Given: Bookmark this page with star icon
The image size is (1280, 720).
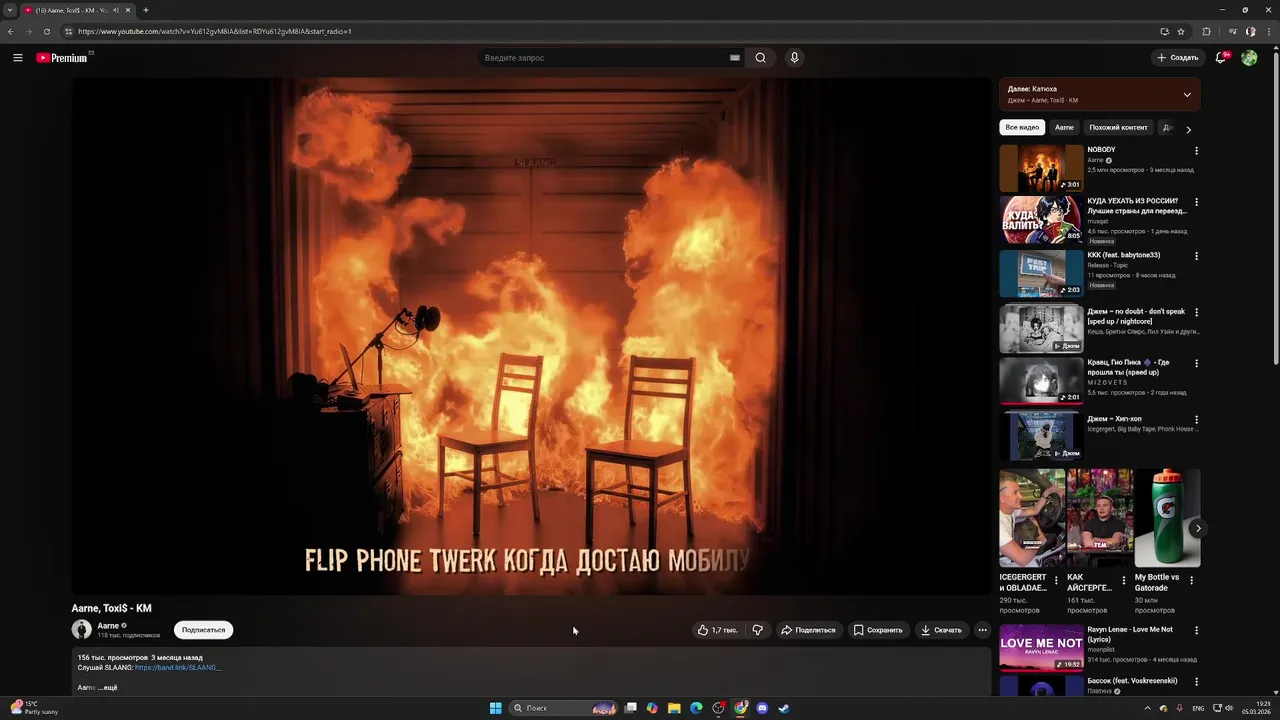Looking at the screenshot, I should coord(1181,31).
